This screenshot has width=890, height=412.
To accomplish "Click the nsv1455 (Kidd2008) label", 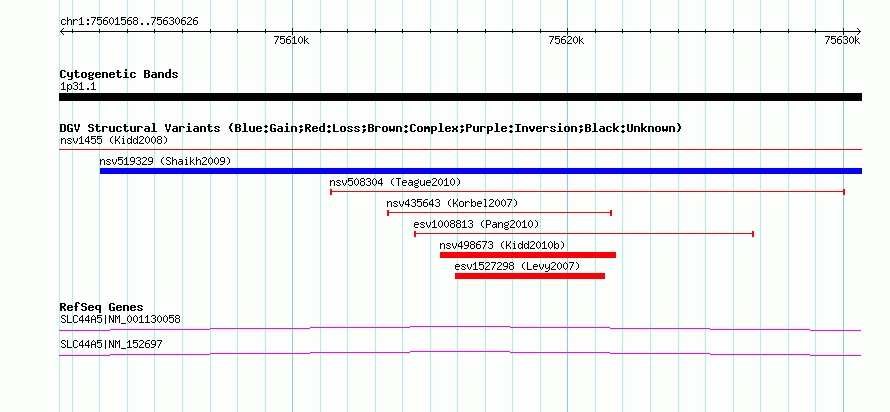I will 114,140.
